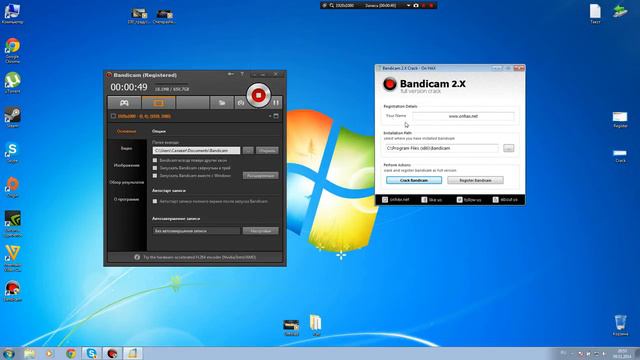Image resolution: width=640 pixels, height=360 pixels.
Task: Open Skype from the taskbar
Action: (91, 353)
